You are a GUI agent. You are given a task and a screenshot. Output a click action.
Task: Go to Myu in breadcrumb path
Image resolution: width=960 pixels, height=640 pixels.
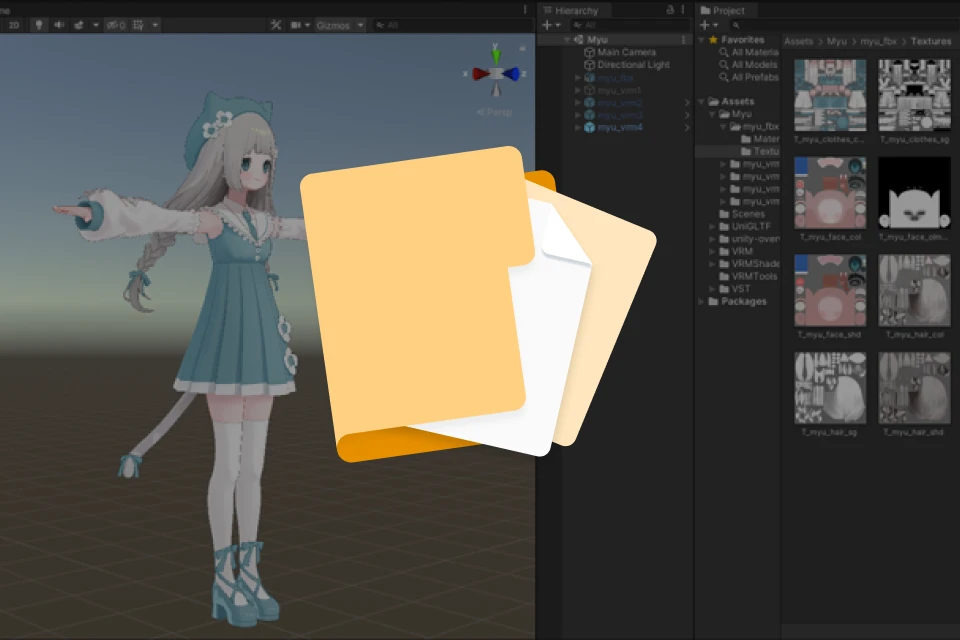tap(836, 42)
